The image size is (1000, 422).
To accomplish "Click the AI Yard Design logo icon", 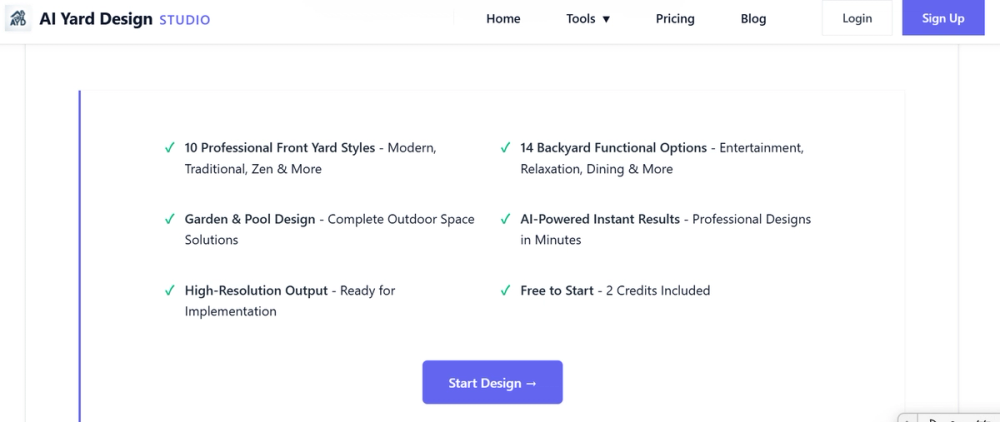I will pos(17,19).
